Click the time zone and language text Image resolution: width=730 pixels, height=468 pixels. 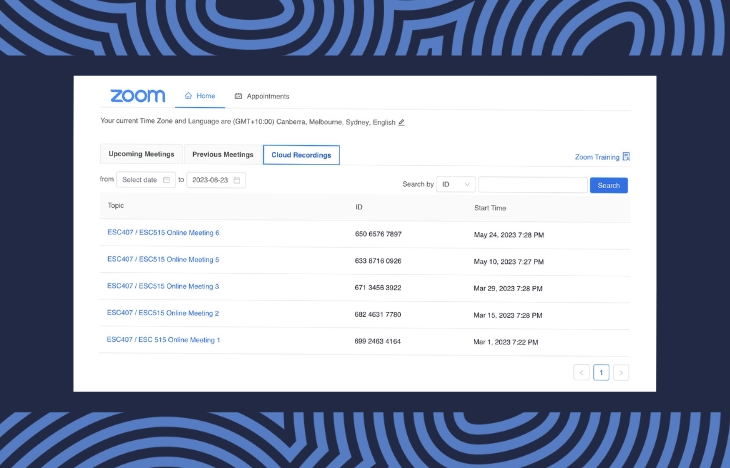pos(248,122)
